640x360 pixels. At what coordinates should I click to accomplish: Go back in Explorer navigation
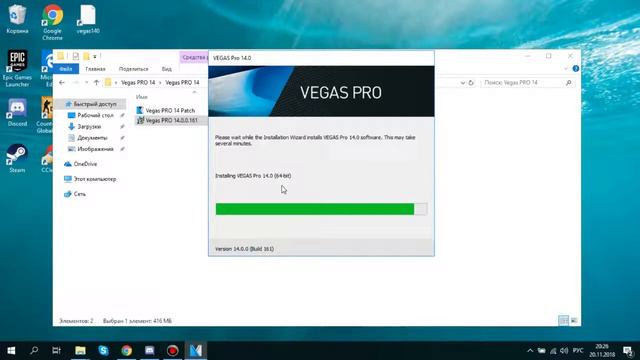click(62, 82)
